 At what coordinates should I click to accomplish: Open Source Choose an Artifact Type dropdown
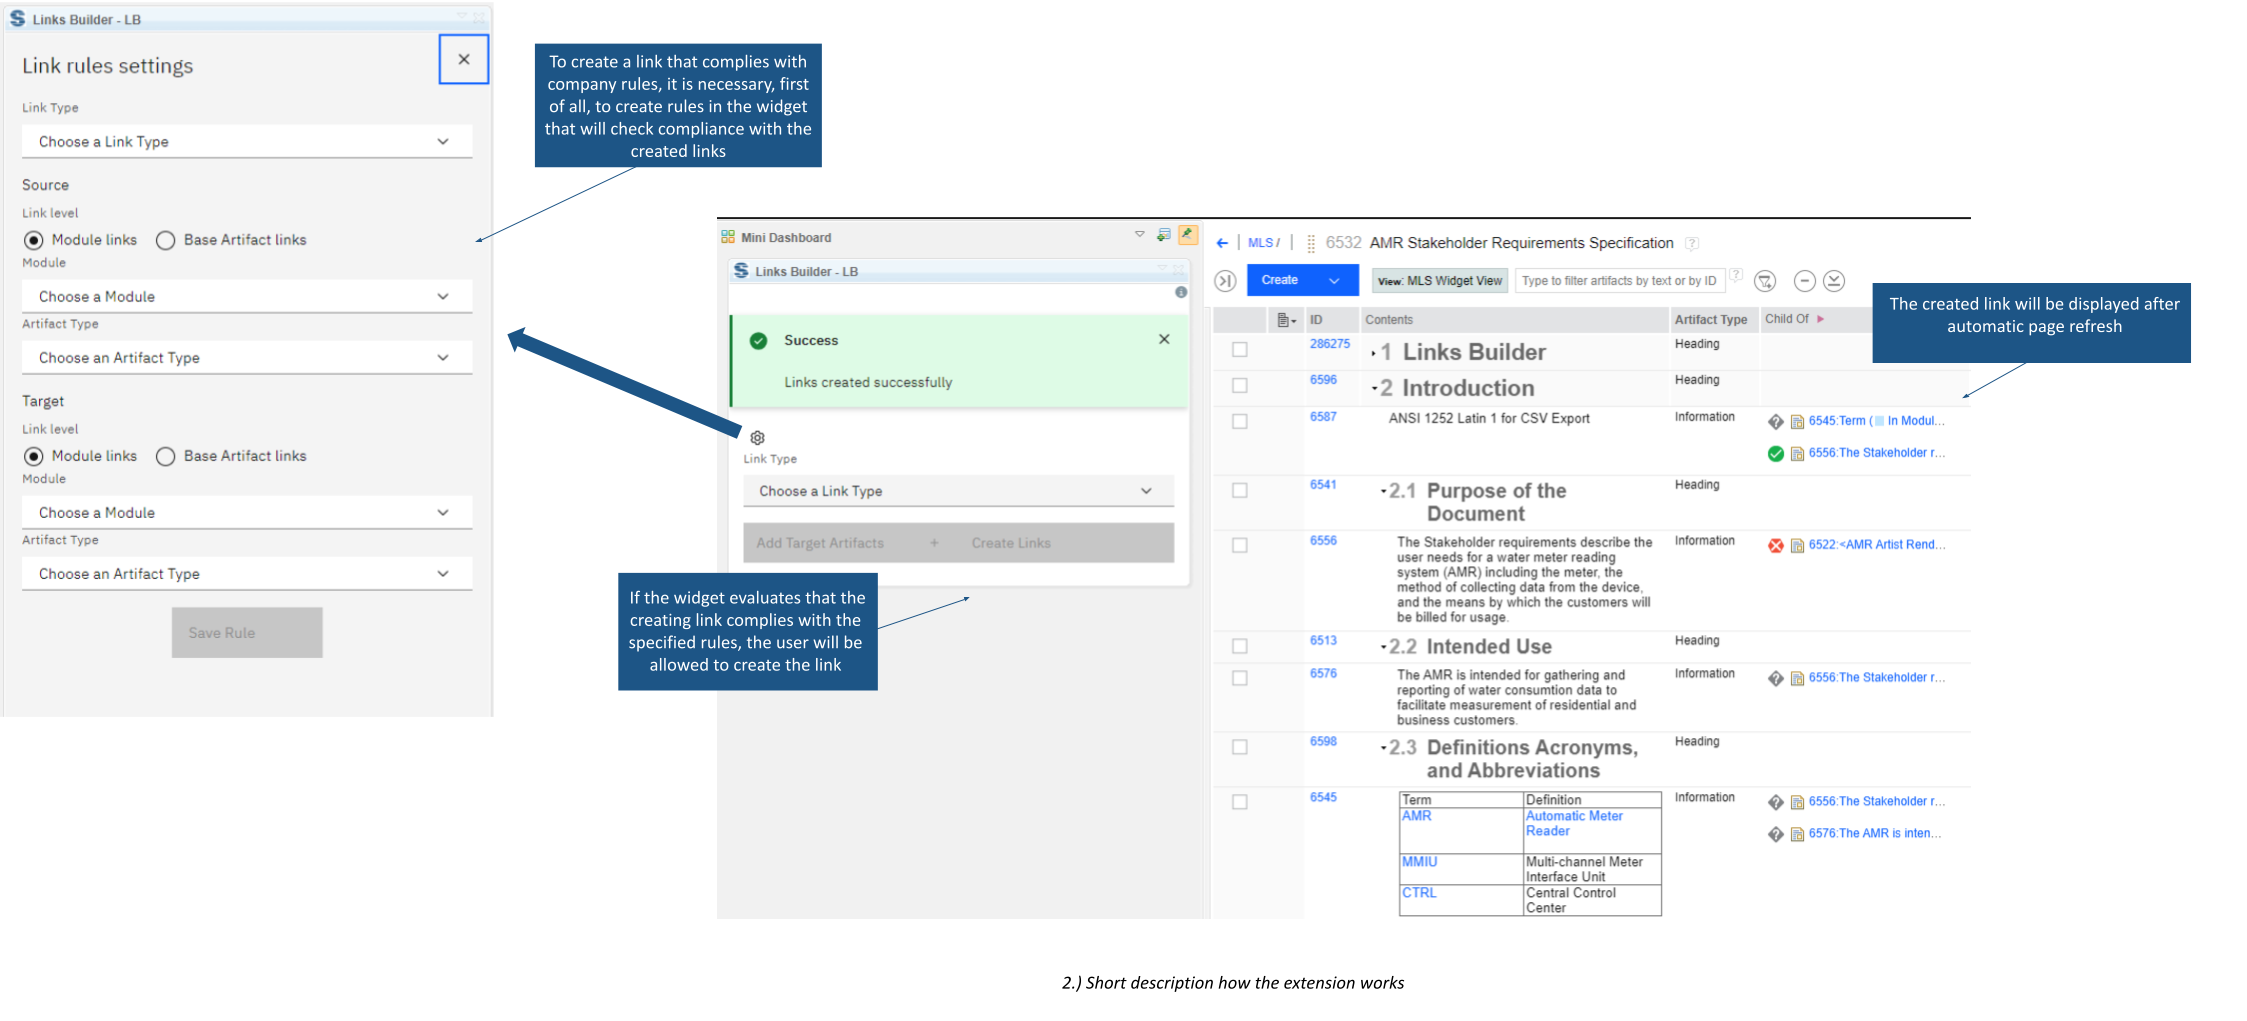pyautogui.click(x=247, y=358)
